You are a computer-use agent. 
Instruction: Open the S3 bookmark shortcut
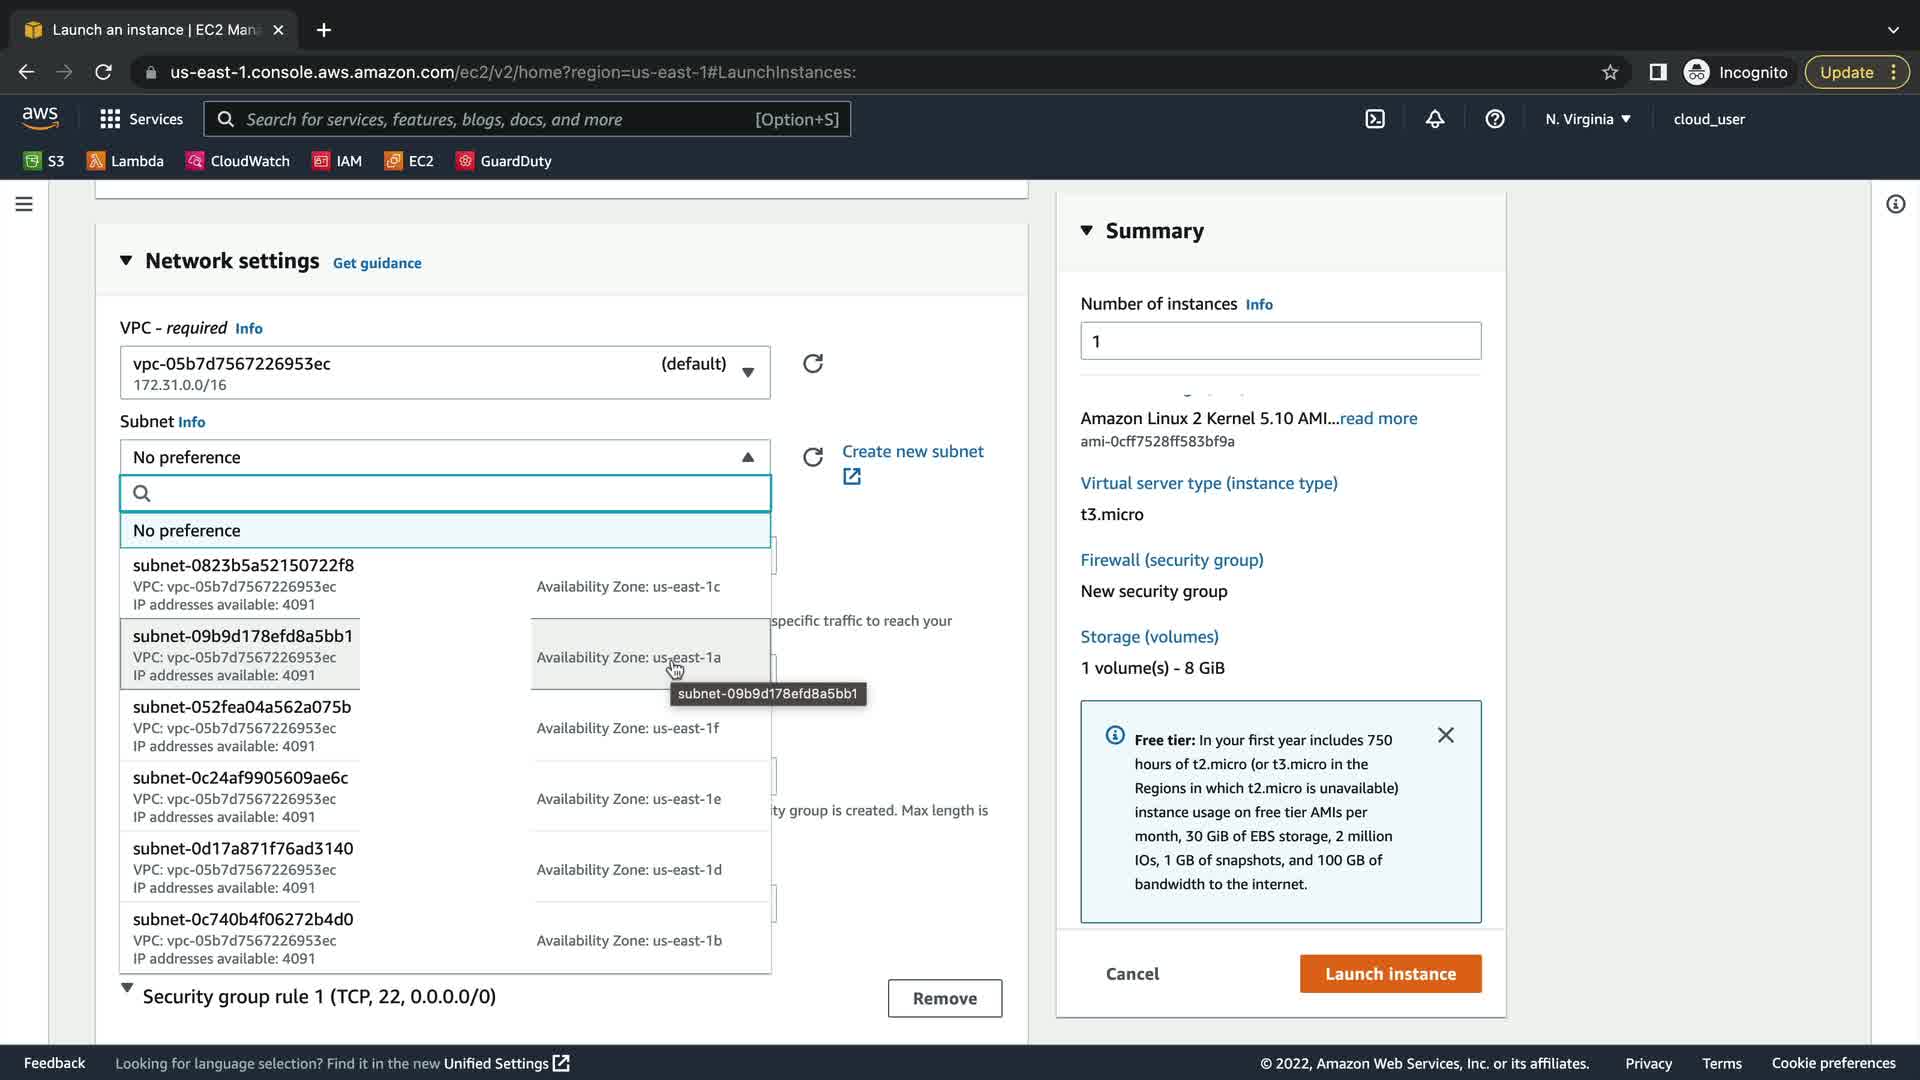click(44, 161)
